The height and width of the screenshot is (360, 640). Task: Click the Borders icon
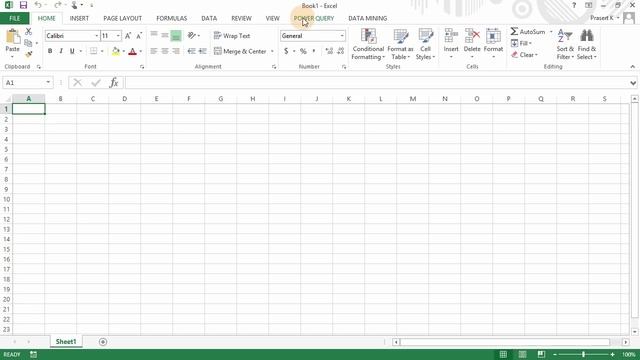coord(93,51)
